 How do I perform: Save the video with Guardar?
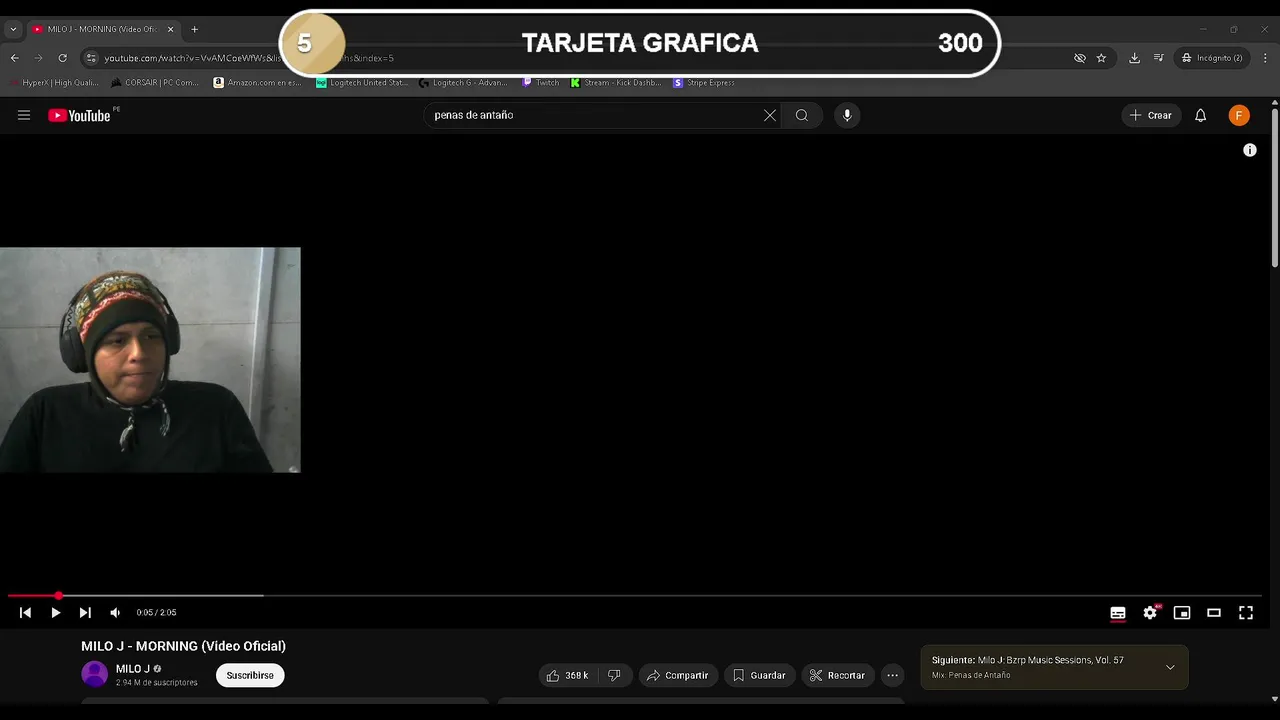click(759, 676)
